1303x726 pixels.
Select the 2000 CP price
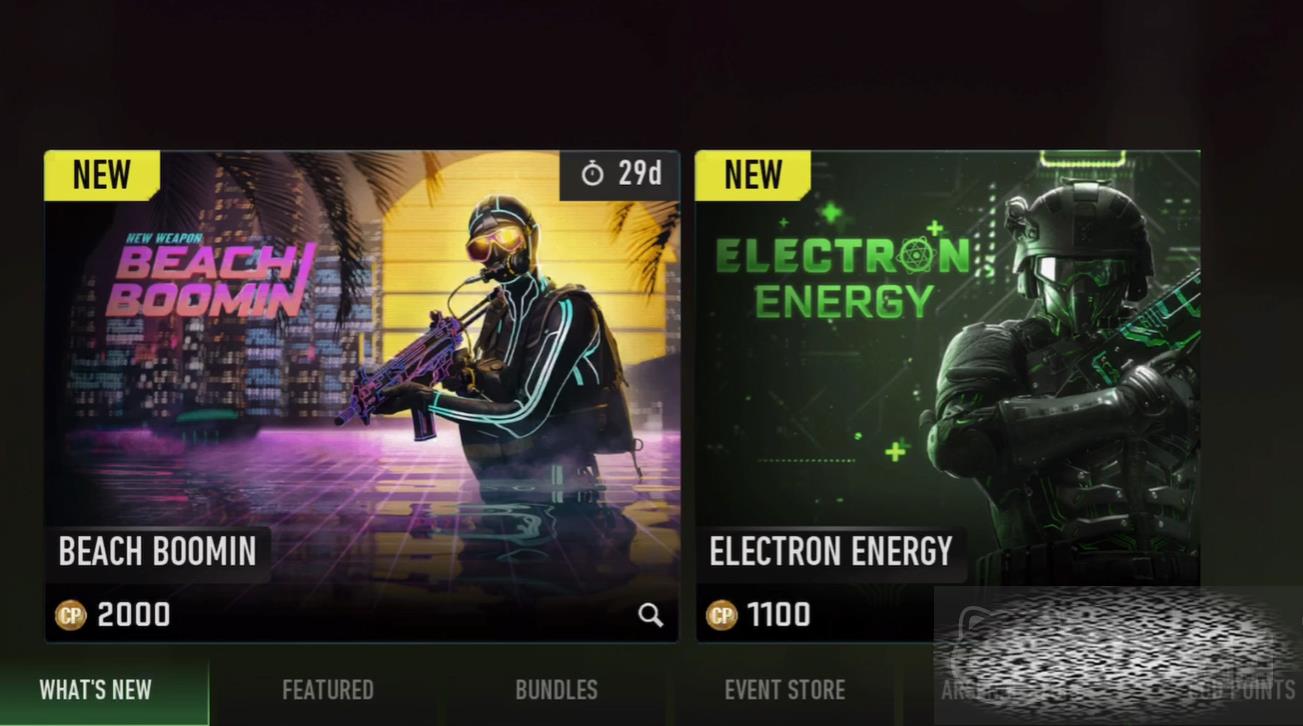point(134,615)
